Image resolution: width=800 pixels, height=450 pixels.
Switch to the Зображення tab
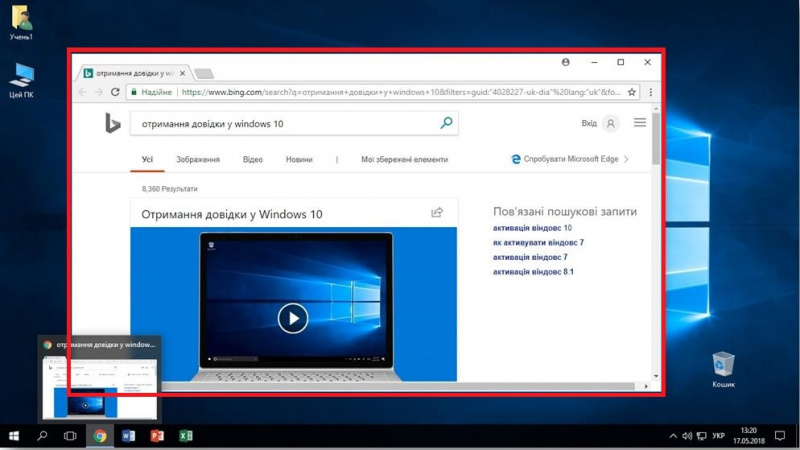point(197,159)
